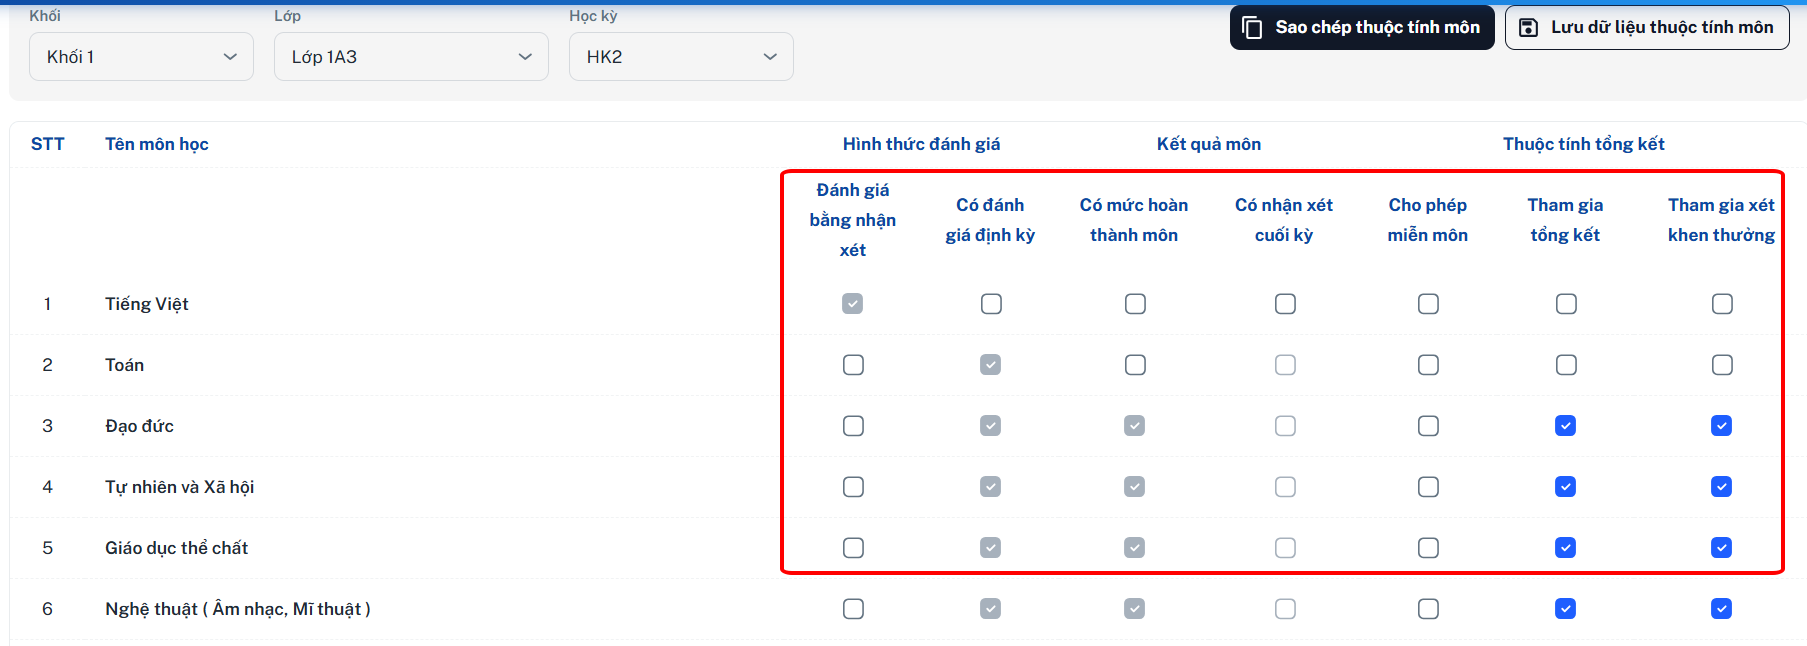The image size is (1807, 646).
Task: Check Đánh giá bằng nhận xét for Tự nhiên và Xã hội
Action: tap(853, 486)
